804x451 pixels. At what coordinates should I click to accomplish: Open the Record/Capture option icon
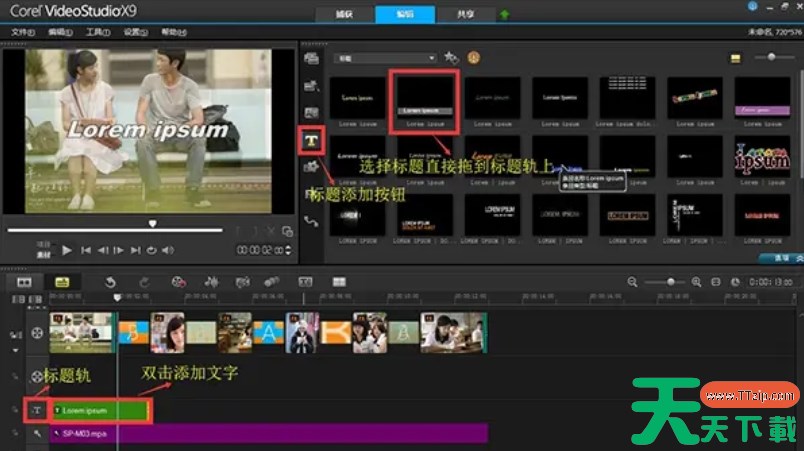point(178,283)
